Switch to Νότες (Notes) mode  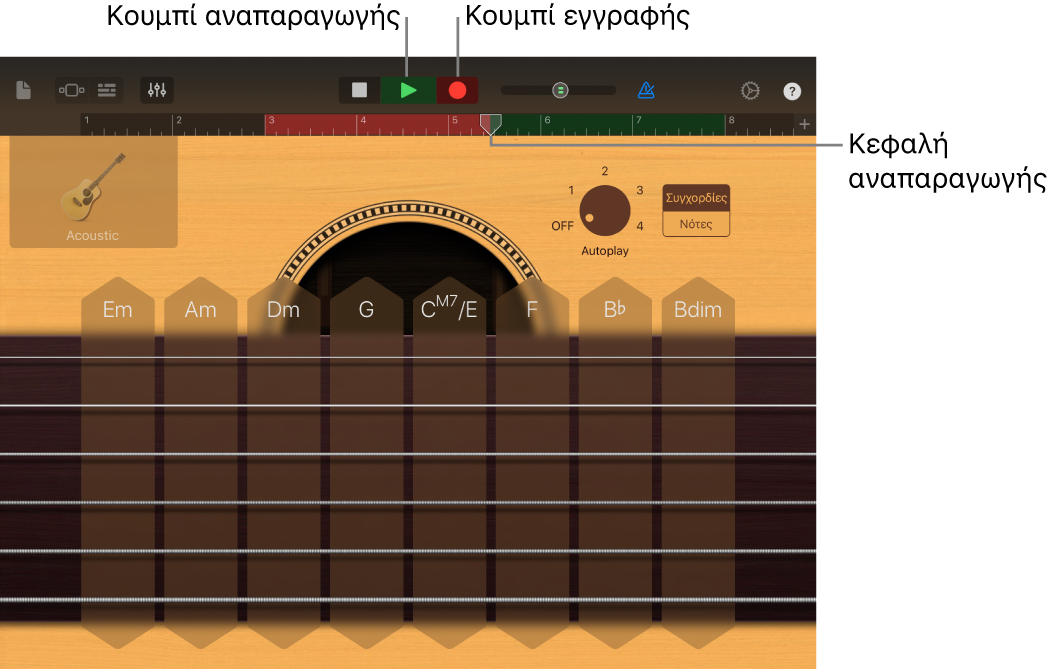point(696,224)
